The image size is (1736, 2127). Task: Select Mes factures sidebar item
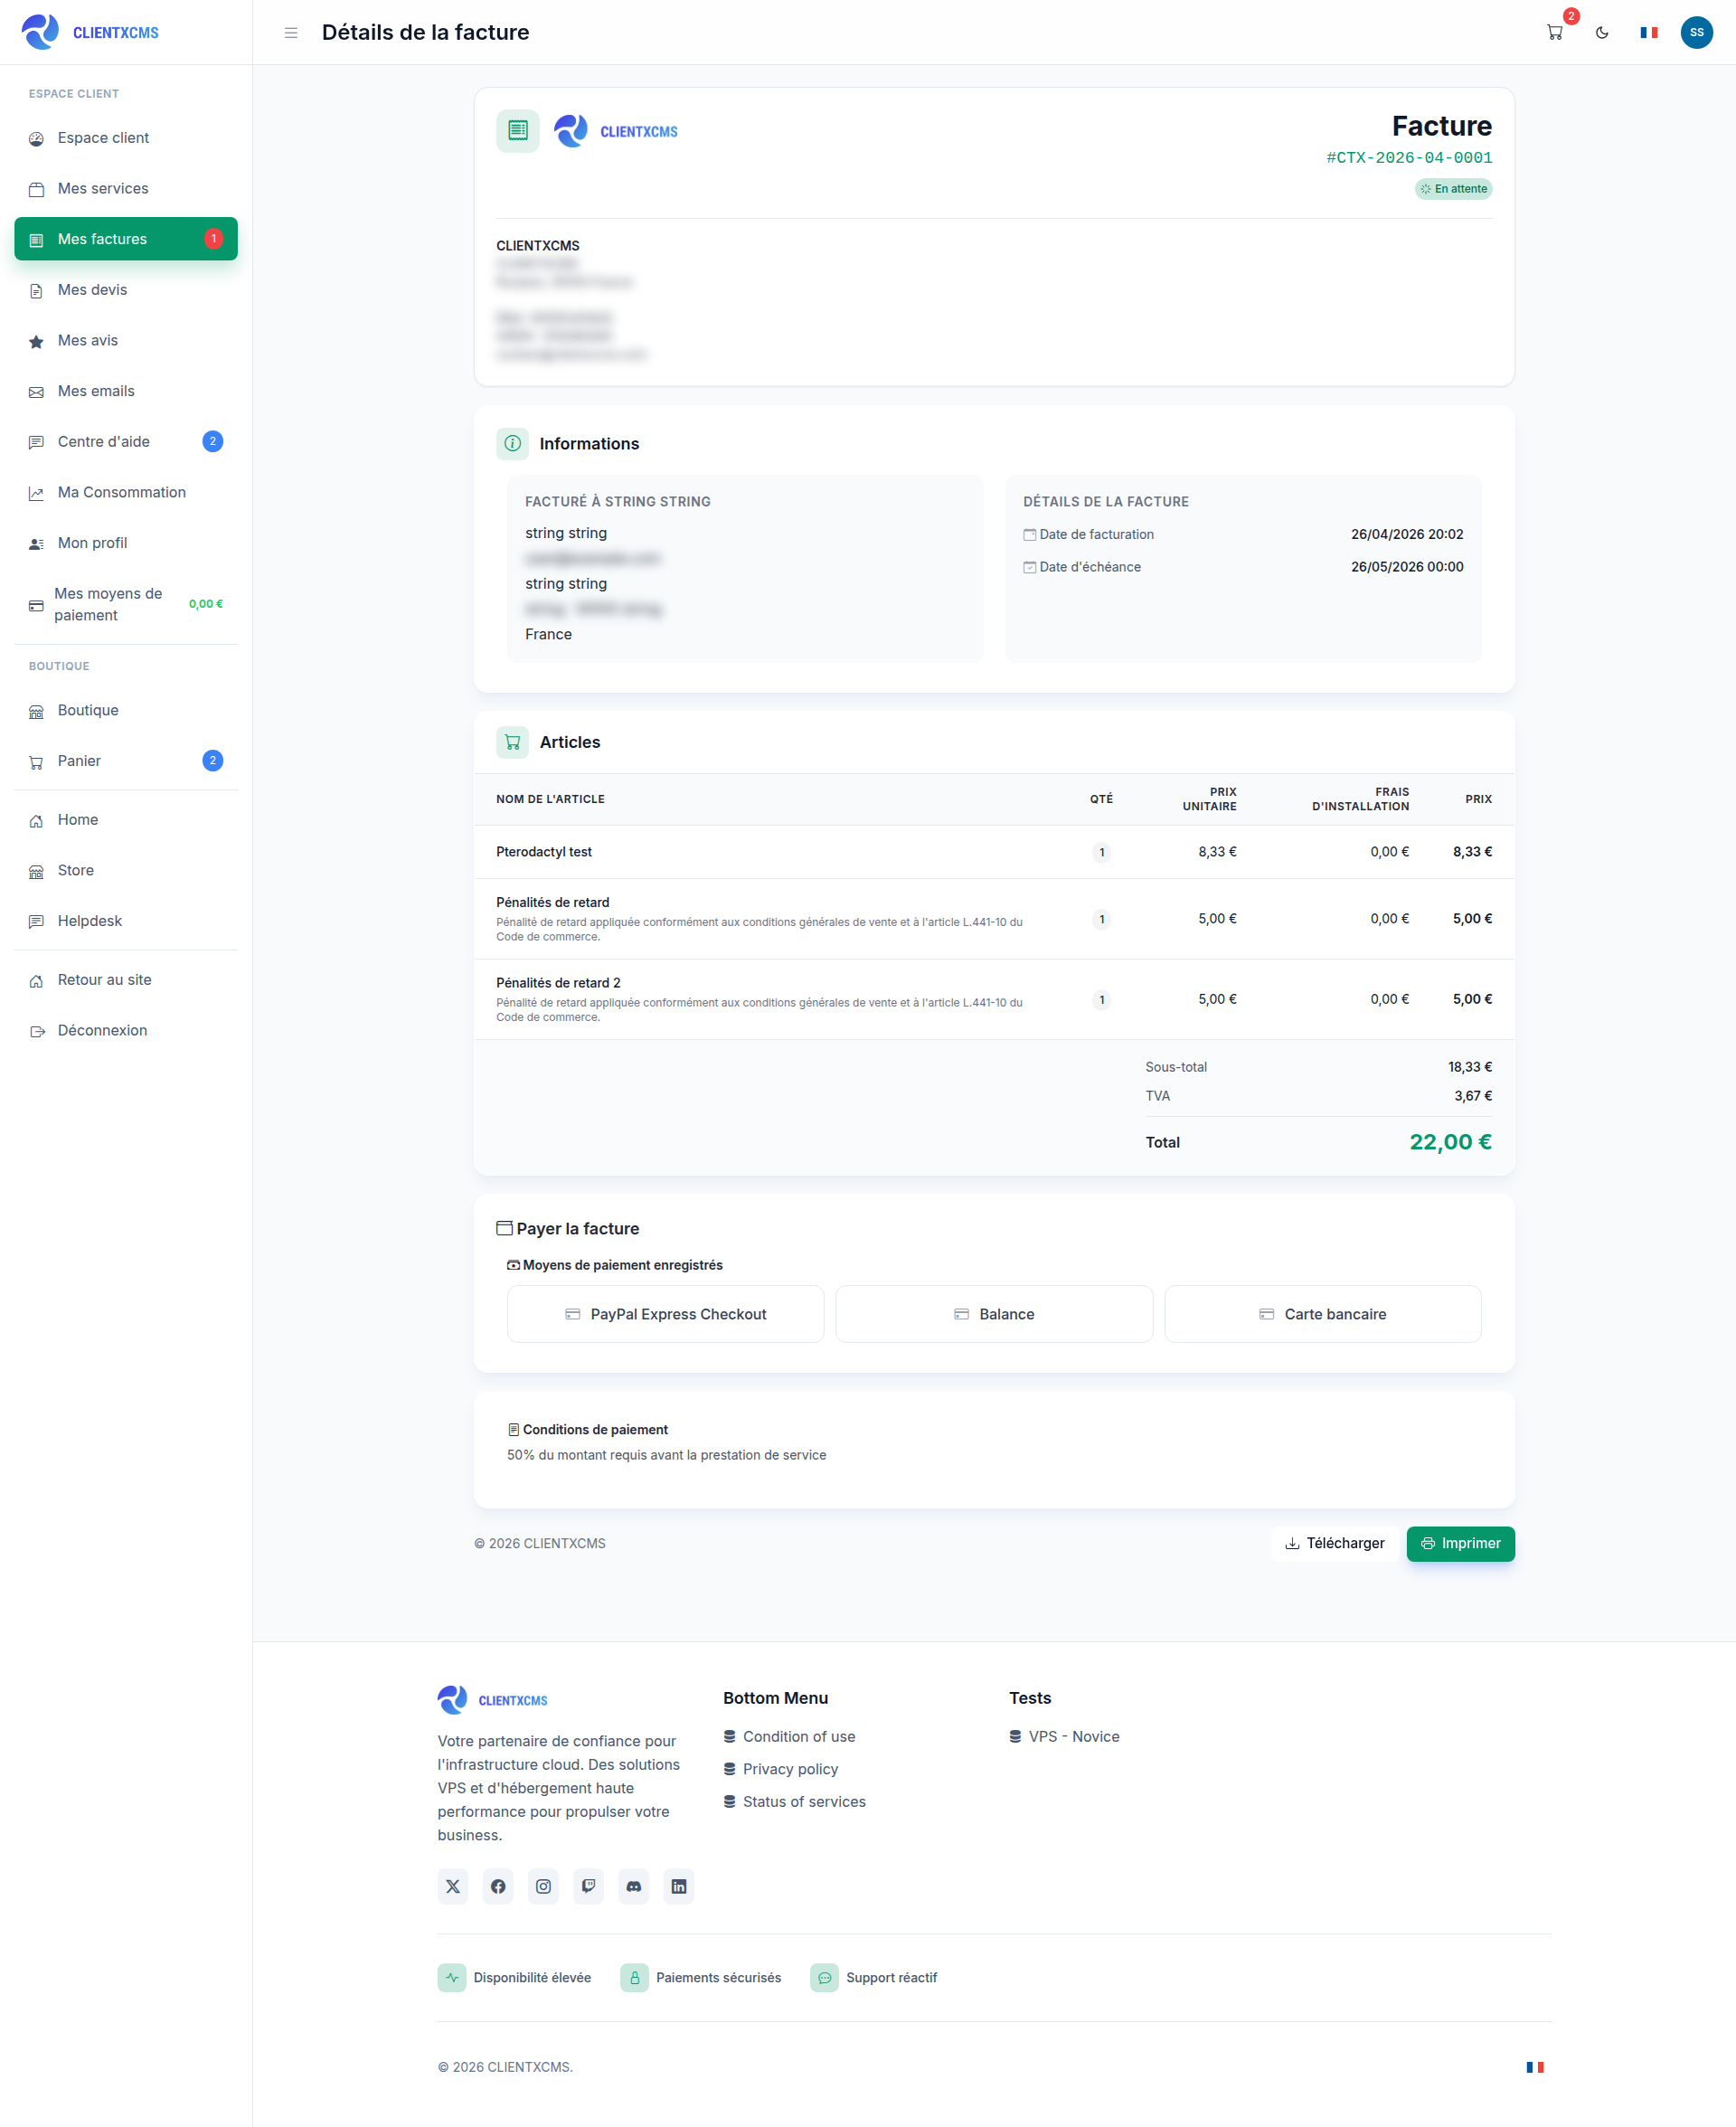(126, 239)
